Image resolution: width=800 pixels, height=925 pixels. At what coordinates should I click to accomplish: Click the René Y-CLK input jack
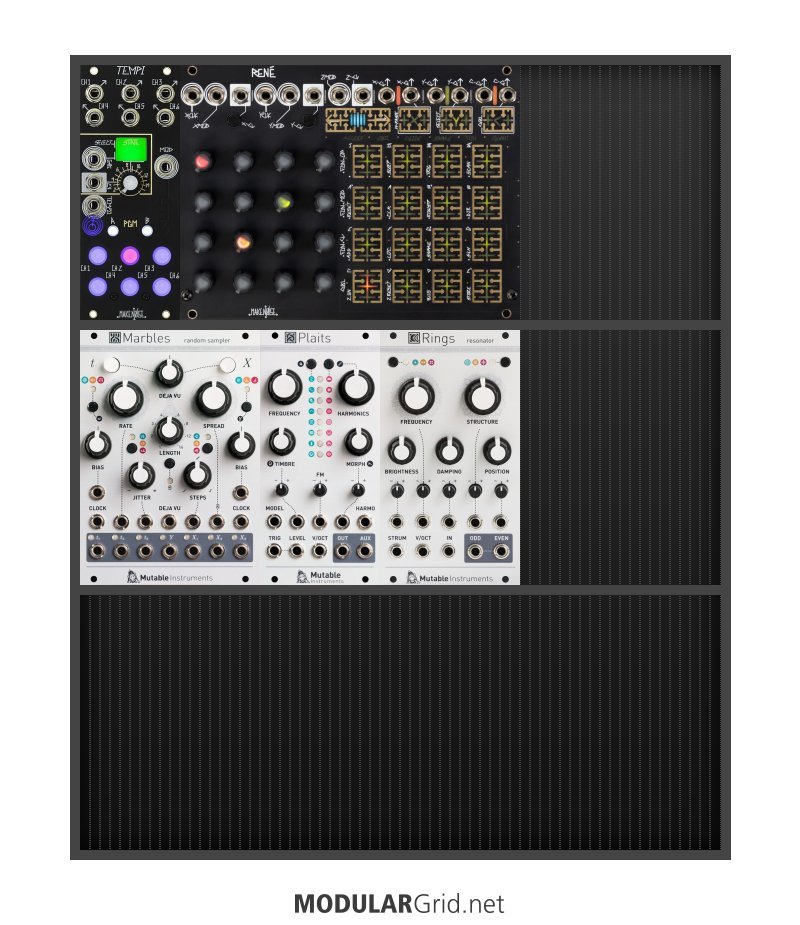pyautogui.click(x=265, y=94)
